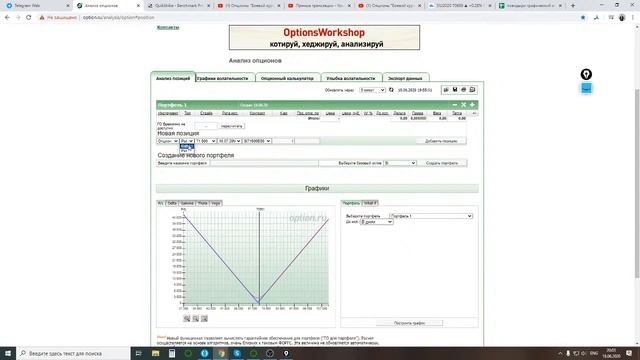Show the Delta chart tab
This screenshot has width=640, height=360.
coord(172,203)
